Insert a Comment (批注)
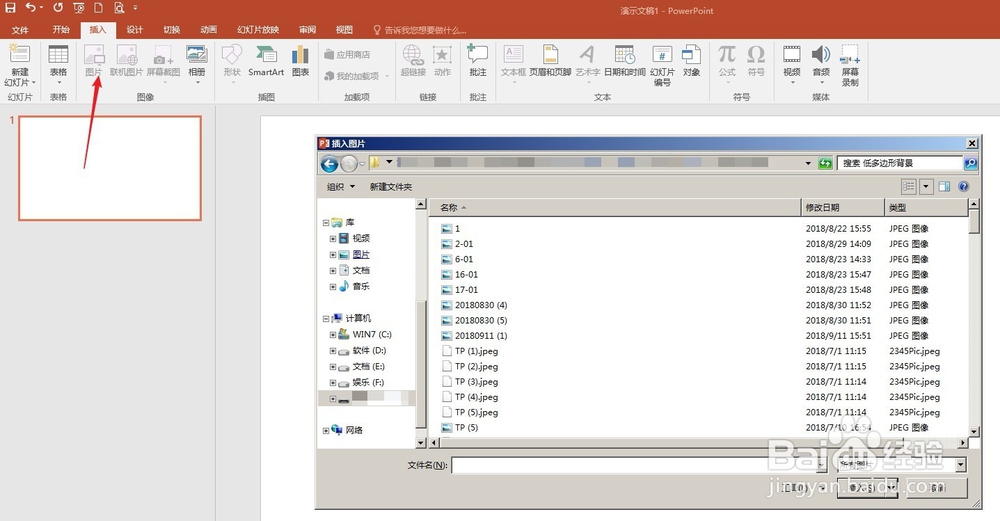 (478, 61)
